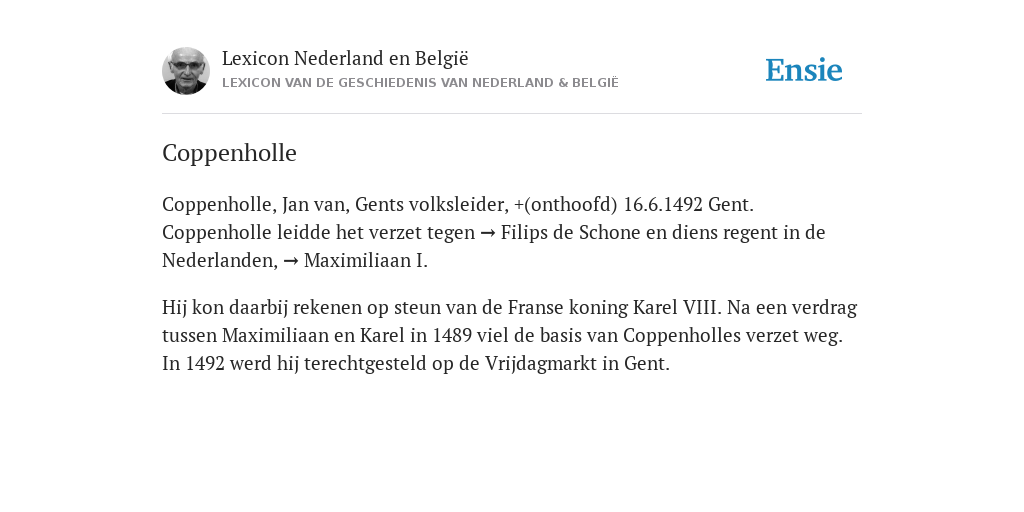Click the Coppenholle heading
The height and width of the screenshot is (512, 1024).
(229, 153)
